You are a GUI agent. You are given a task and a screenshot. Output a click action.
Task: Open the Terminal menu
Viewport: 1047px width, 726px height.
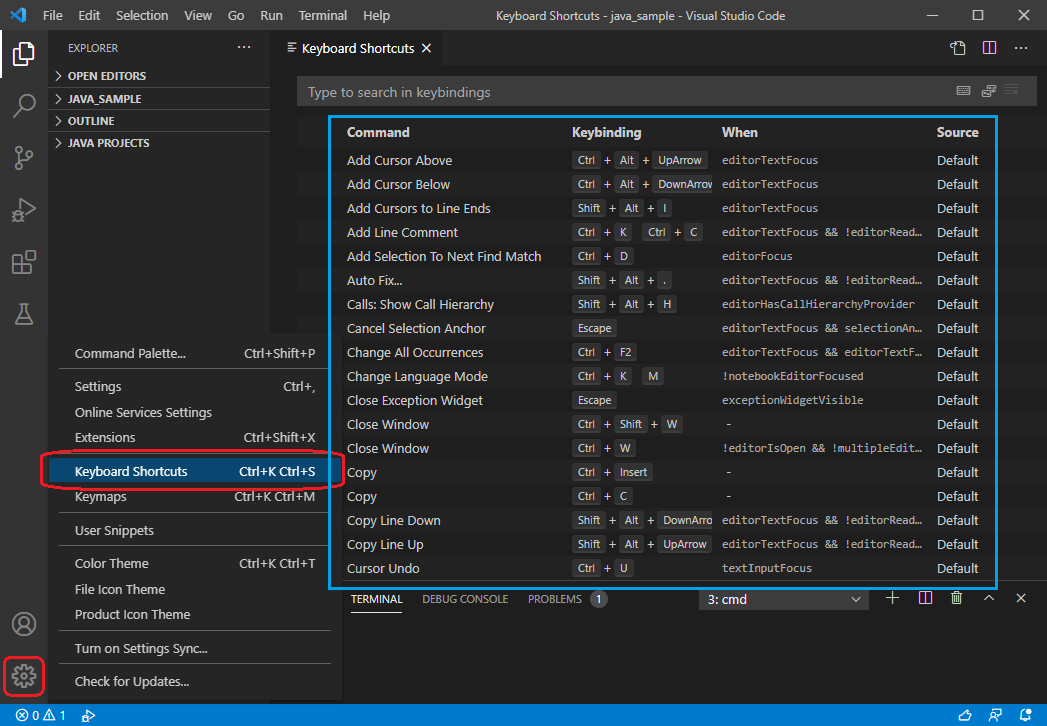coord(323,15)
